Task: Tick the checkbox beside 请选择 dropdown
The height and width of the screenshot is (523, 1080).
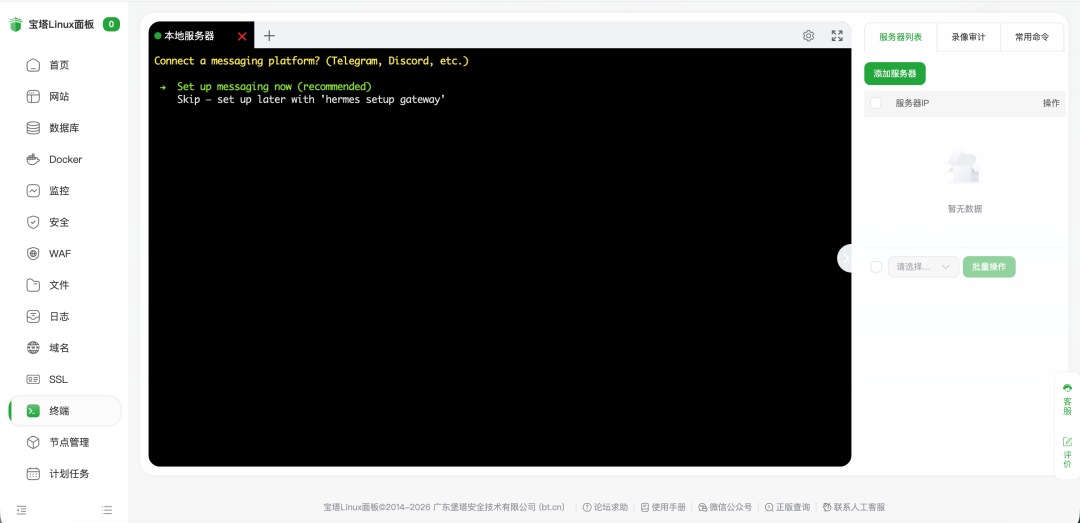Action: point(876,267)
